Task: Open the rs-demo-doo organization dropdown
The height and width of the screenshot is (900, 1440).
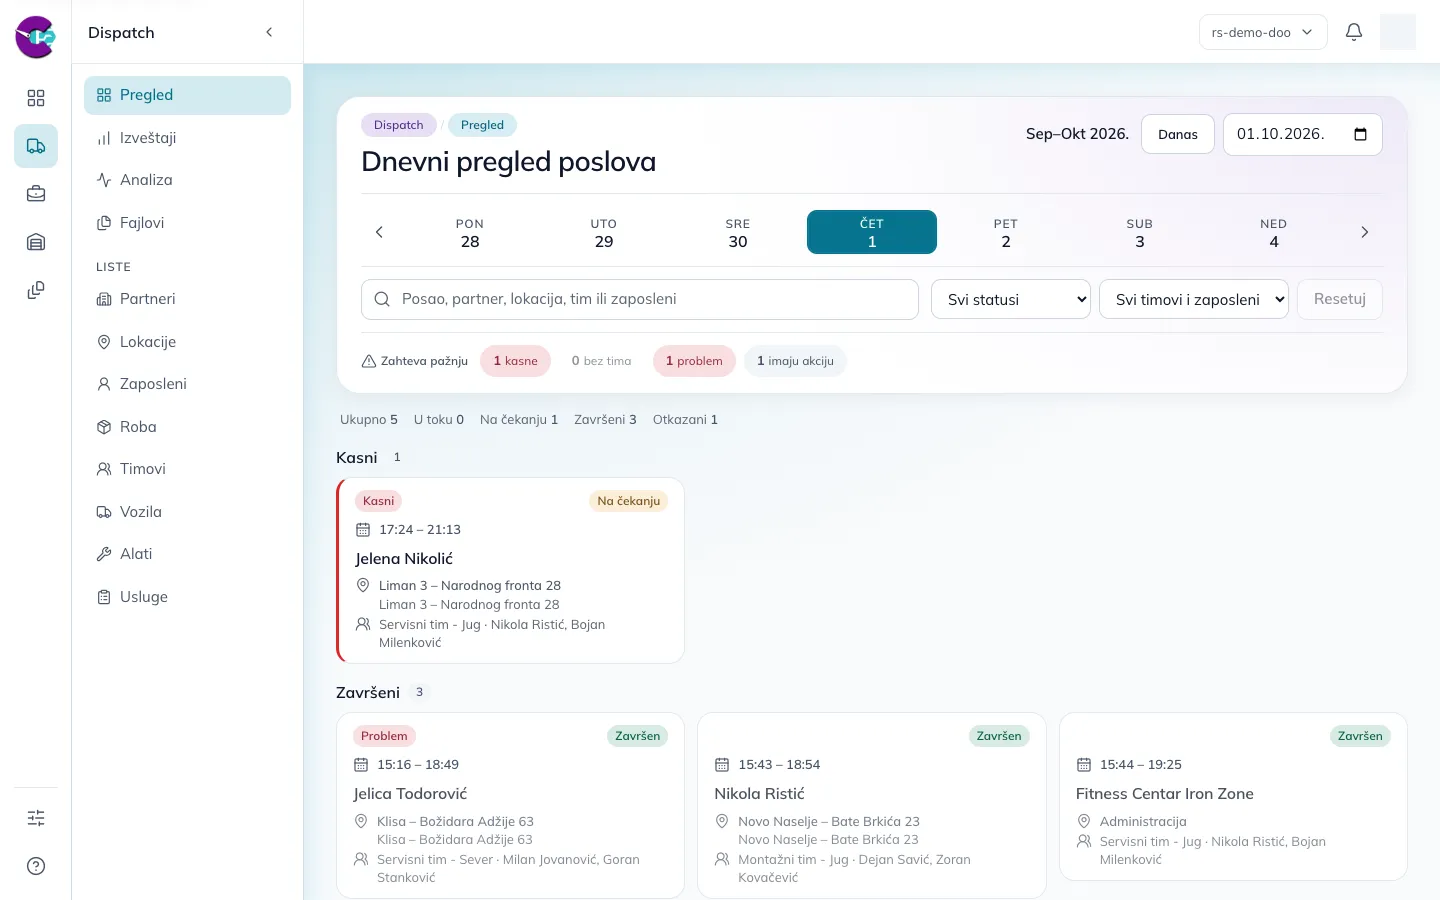Action: pos(1263,32)
